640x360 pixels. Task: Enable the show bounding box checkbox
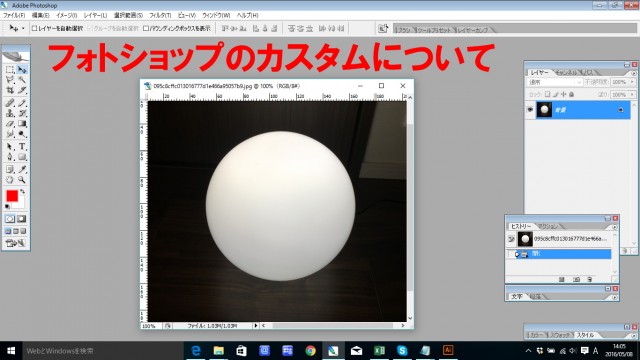(146, 28)
